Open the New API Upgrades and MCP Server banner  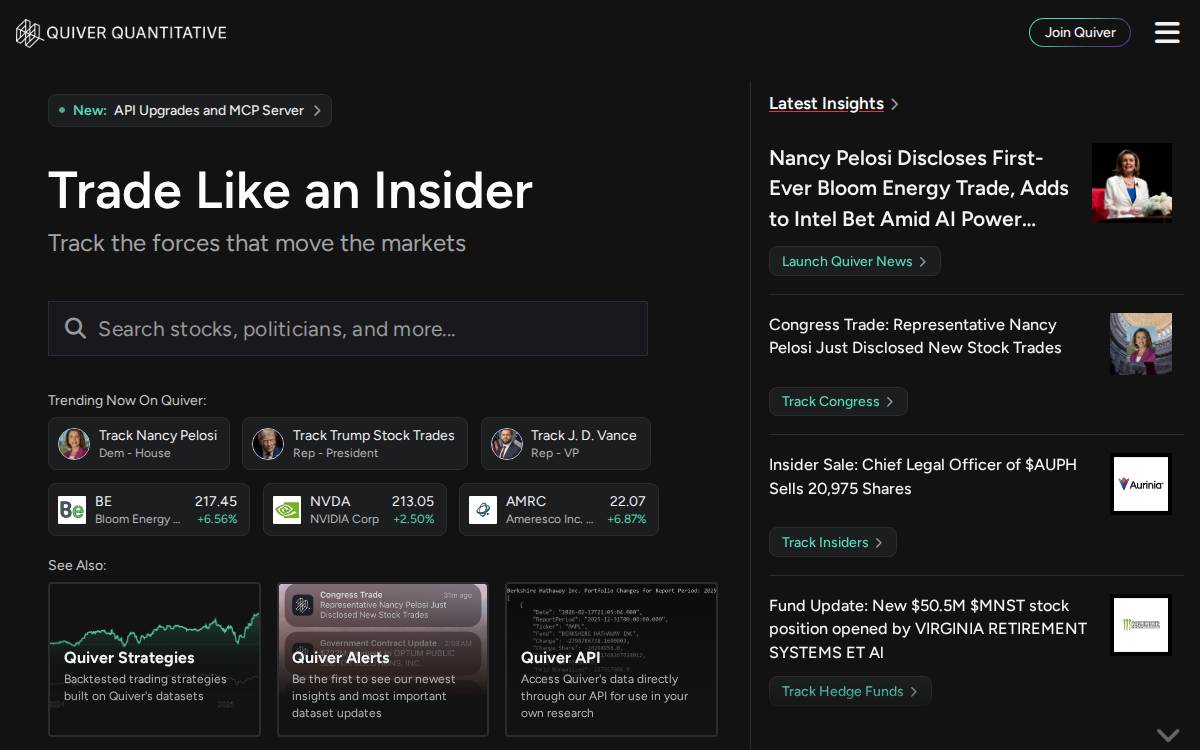[x=190, y=111]
